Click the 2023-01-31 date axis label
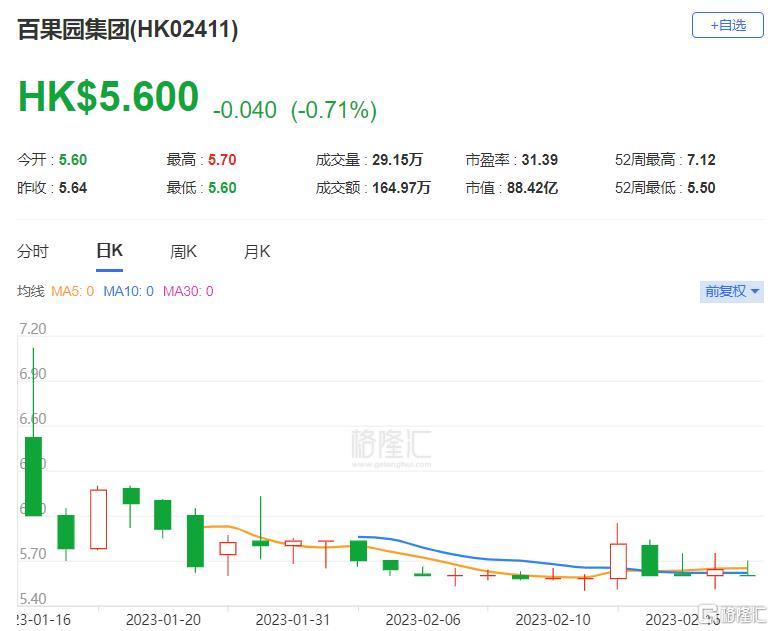The width and height of the screenshot is (773, 631). tap(293, 620)
